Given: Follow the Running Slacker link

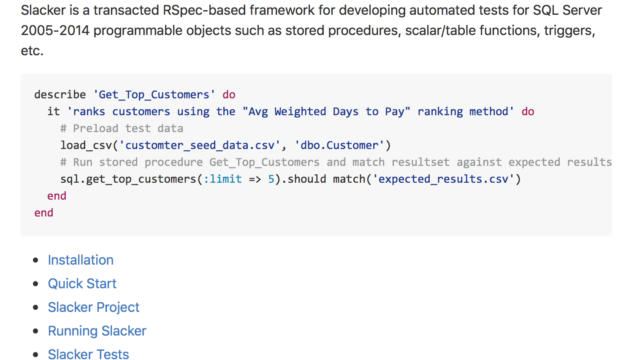Looking at the screenshot, I should point(97,331).
